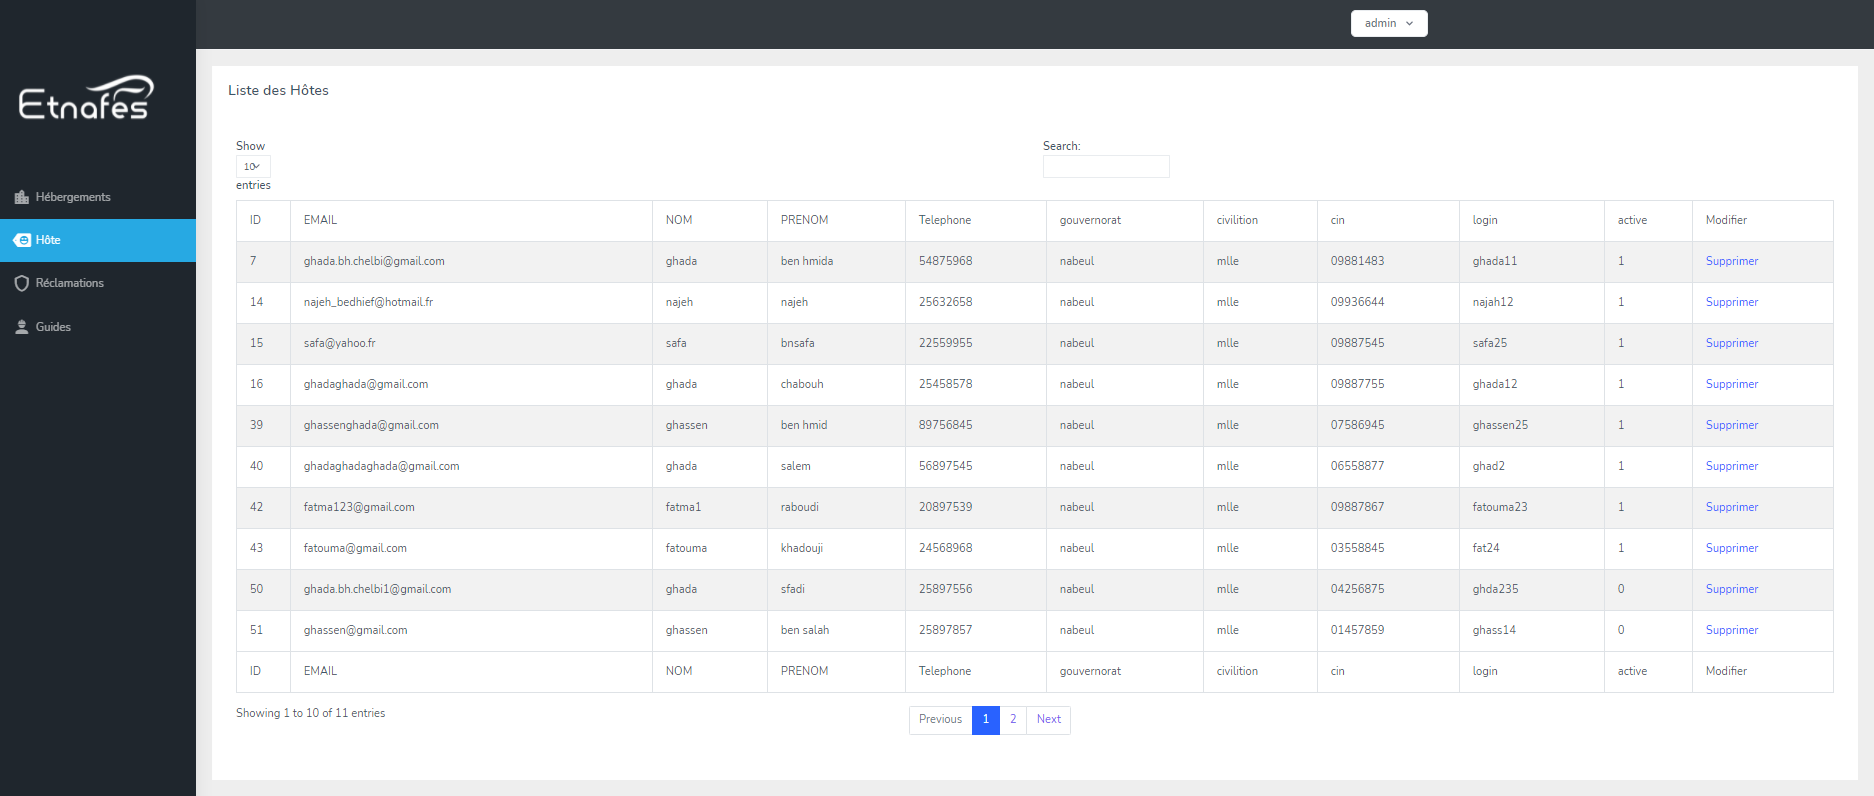Click the Etnafes logo
The width and height of the screenshot is (1874, 796).
[x=86, y=99]
